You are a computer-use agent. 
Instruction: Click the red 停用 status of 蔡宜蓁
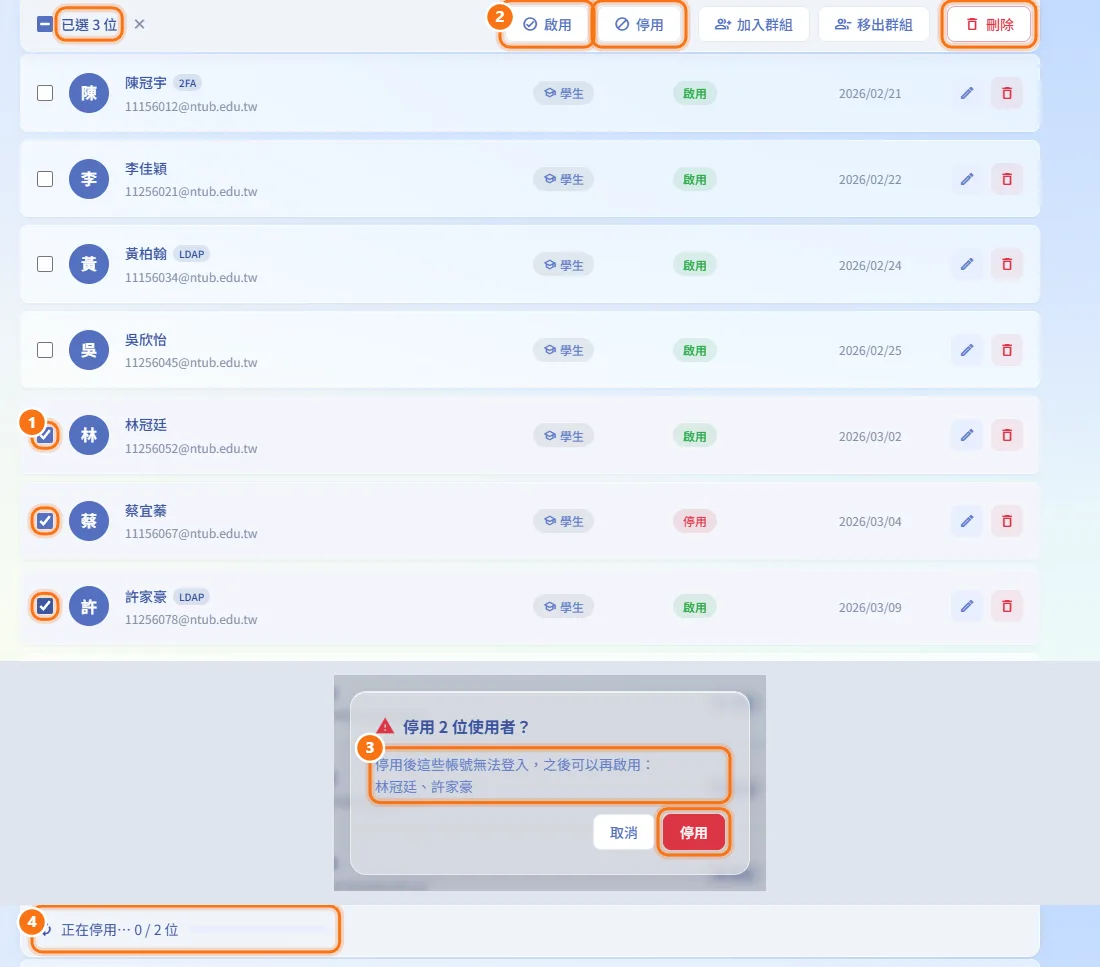click(695, 521)
